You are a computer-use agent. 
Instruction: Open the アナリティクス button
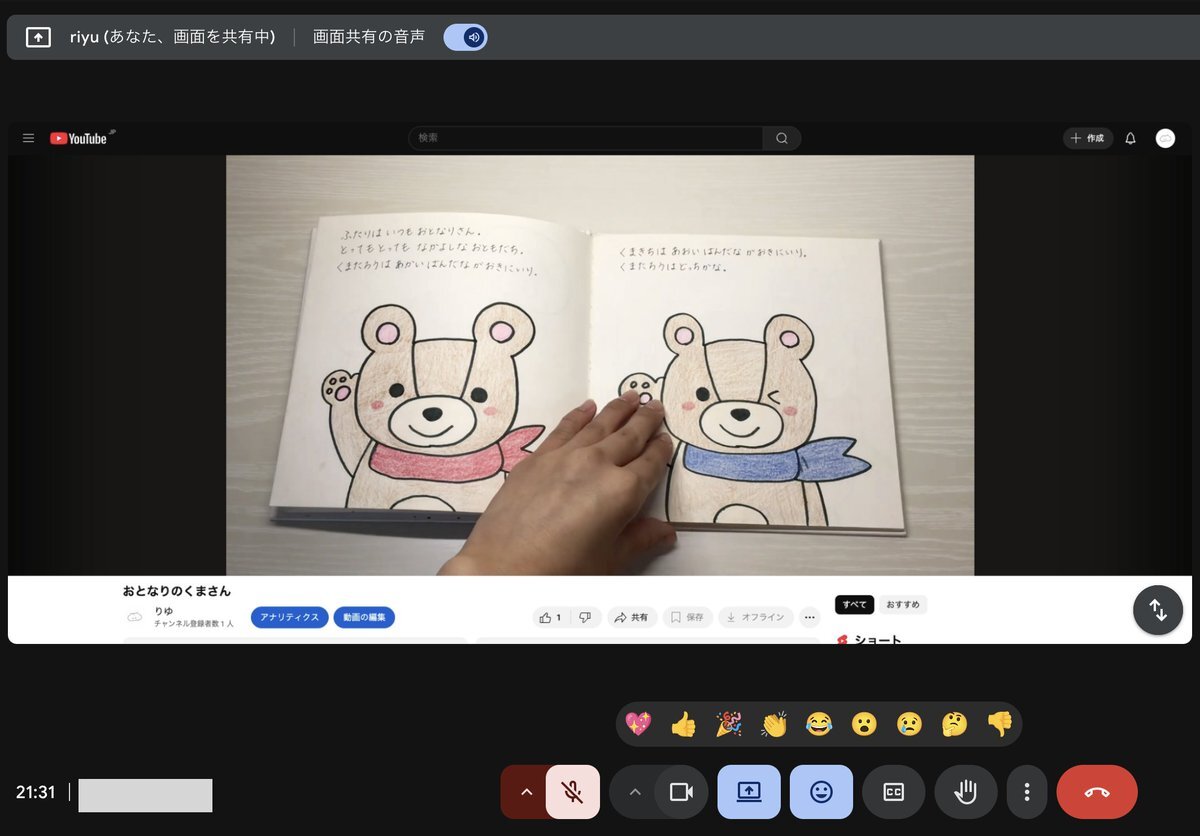pos(289,617)
